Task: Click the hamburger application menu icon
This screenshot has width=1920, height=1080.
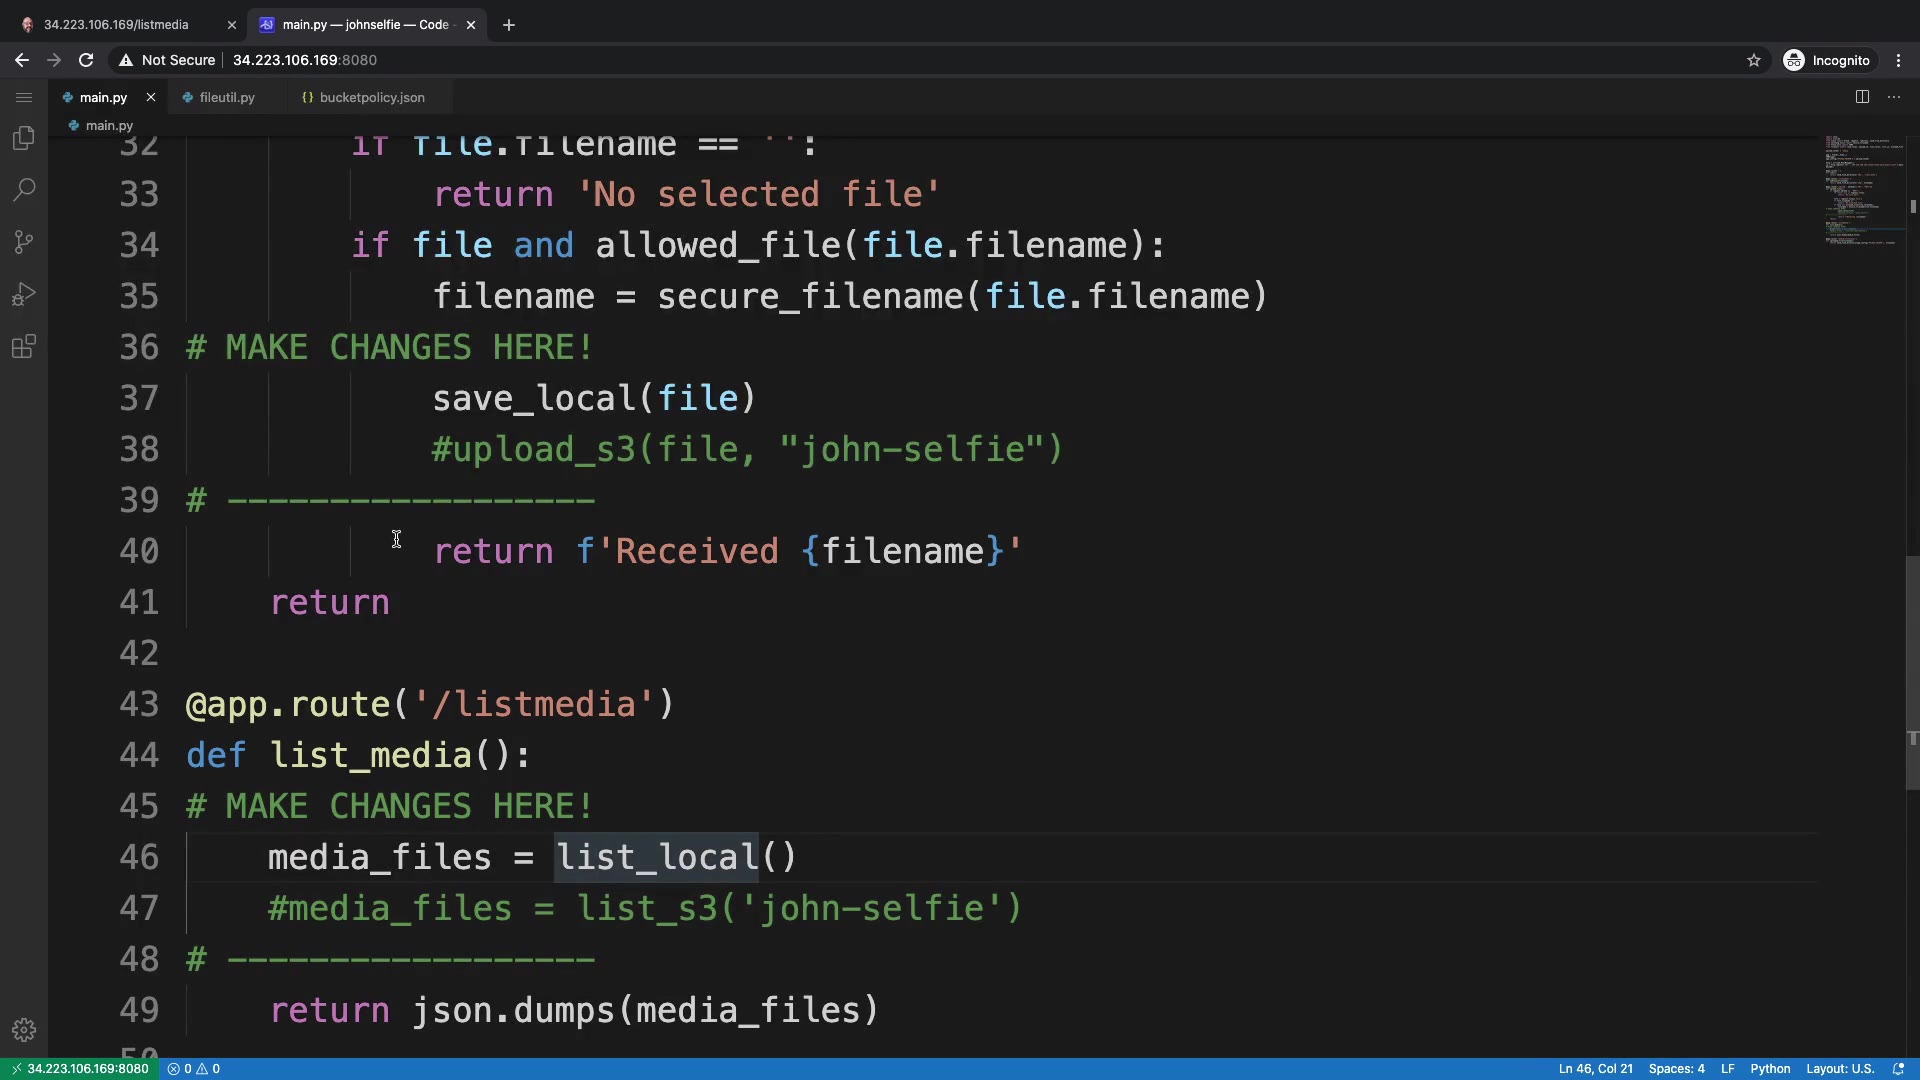Action: [x=24, y=97]
